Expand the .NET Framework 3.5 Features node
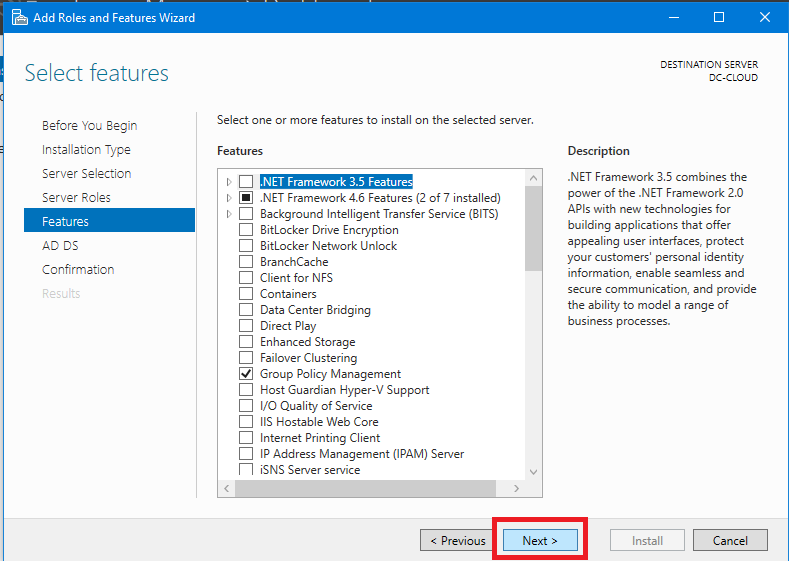 tap(229, 182)
